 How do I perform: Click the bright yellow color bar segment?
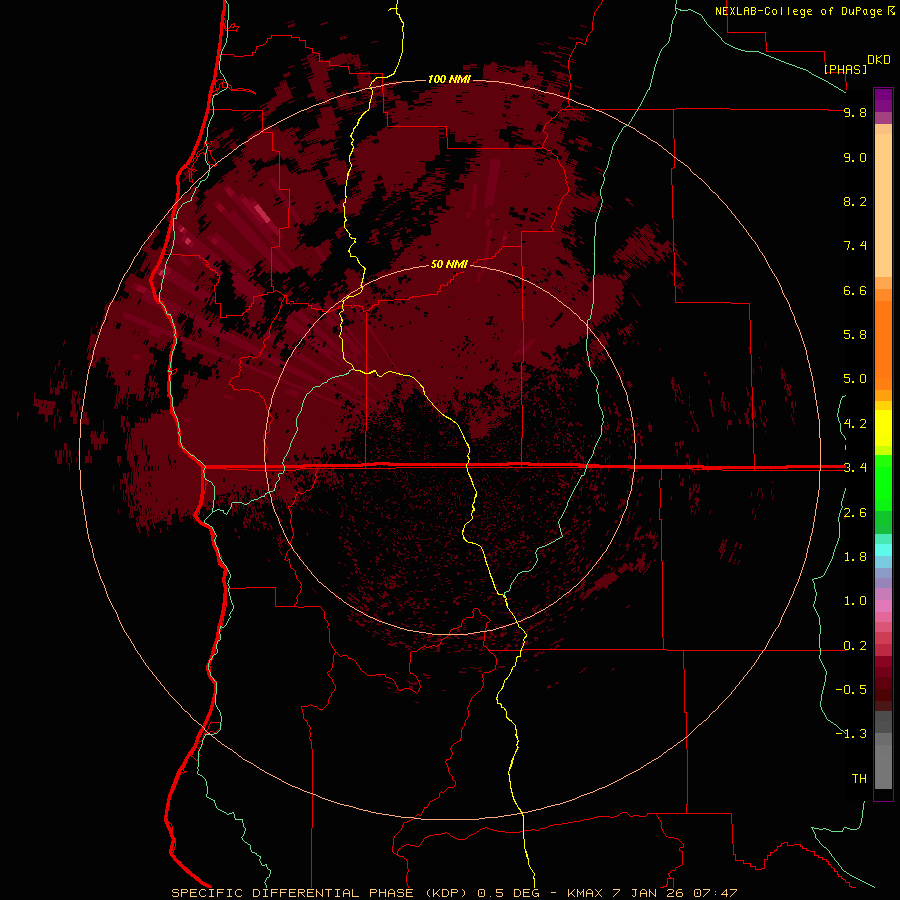click(x=883, y=428)
